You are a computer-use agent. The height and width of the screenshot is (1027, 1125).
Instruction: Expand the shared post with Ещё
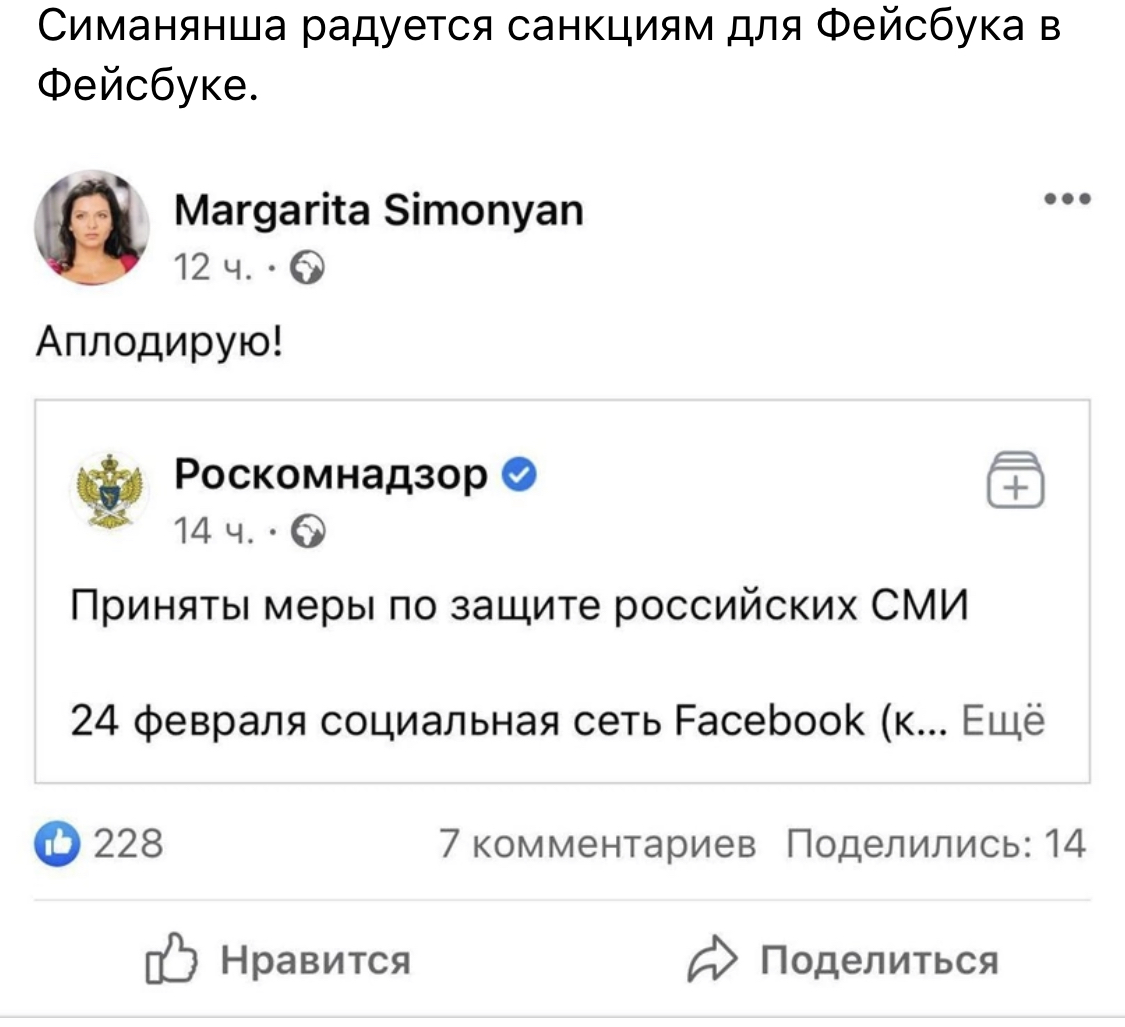tap(1003, 720)
